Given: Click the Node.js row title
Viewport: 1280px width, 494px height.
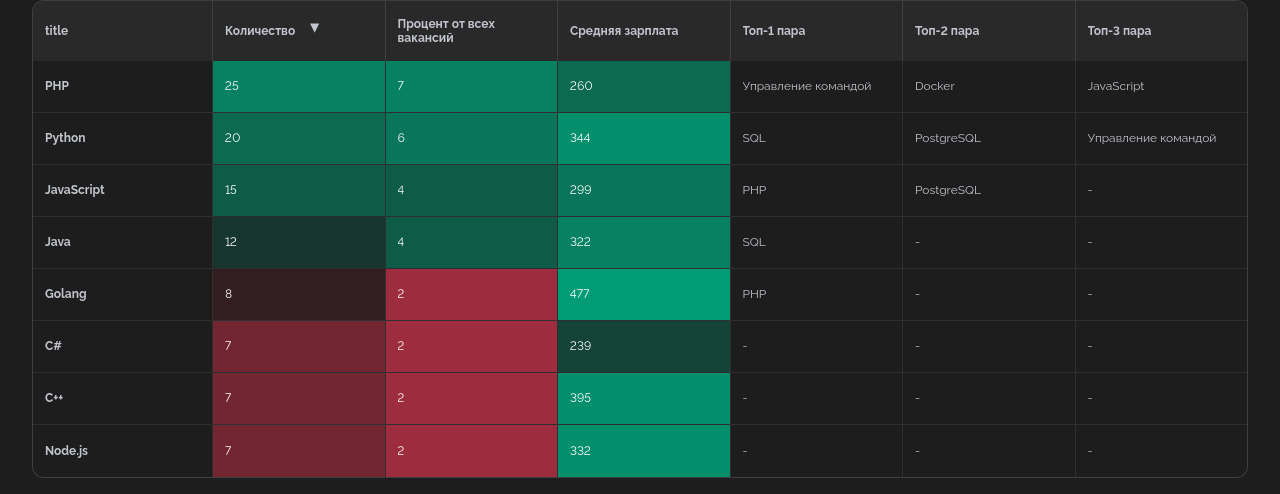Looking at the screenshot, I should (x=66, y=451).
